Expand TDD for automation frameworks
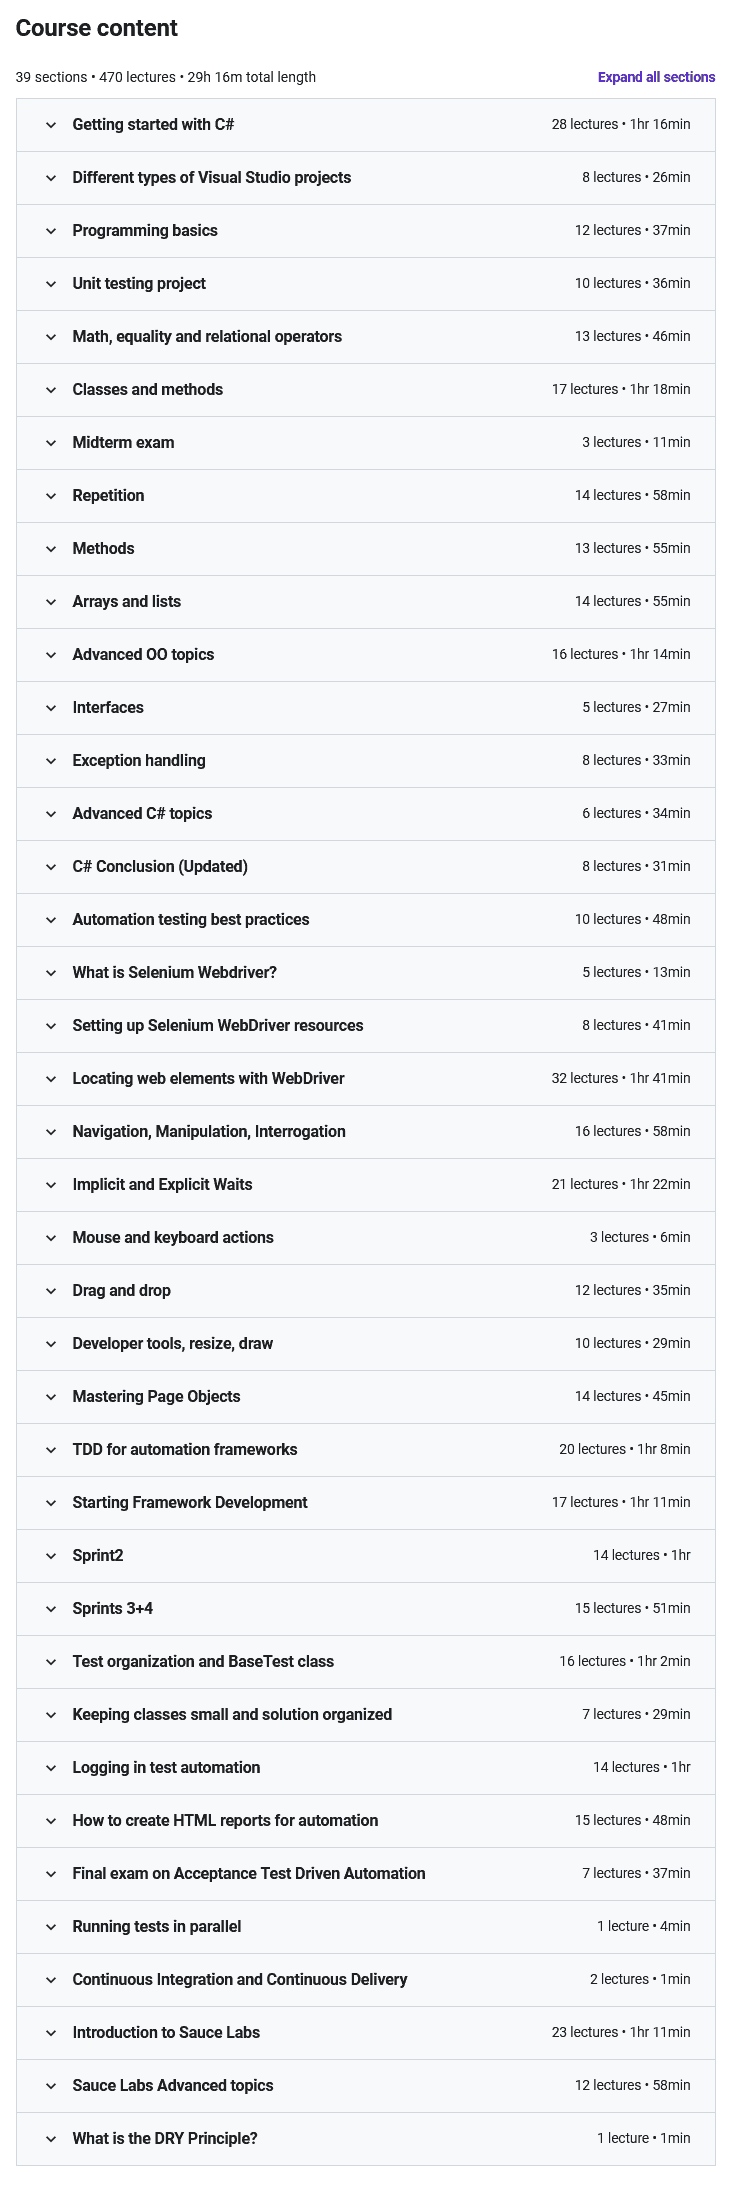The height and width of the screenshot is (2188, 732). pyautogui.click(x=185, y=1450)
